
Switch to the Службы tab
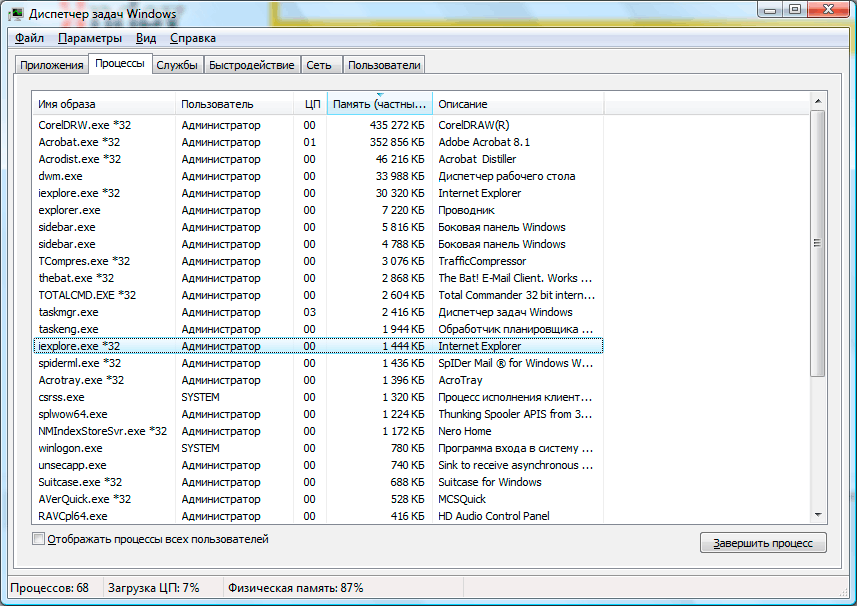177,65
